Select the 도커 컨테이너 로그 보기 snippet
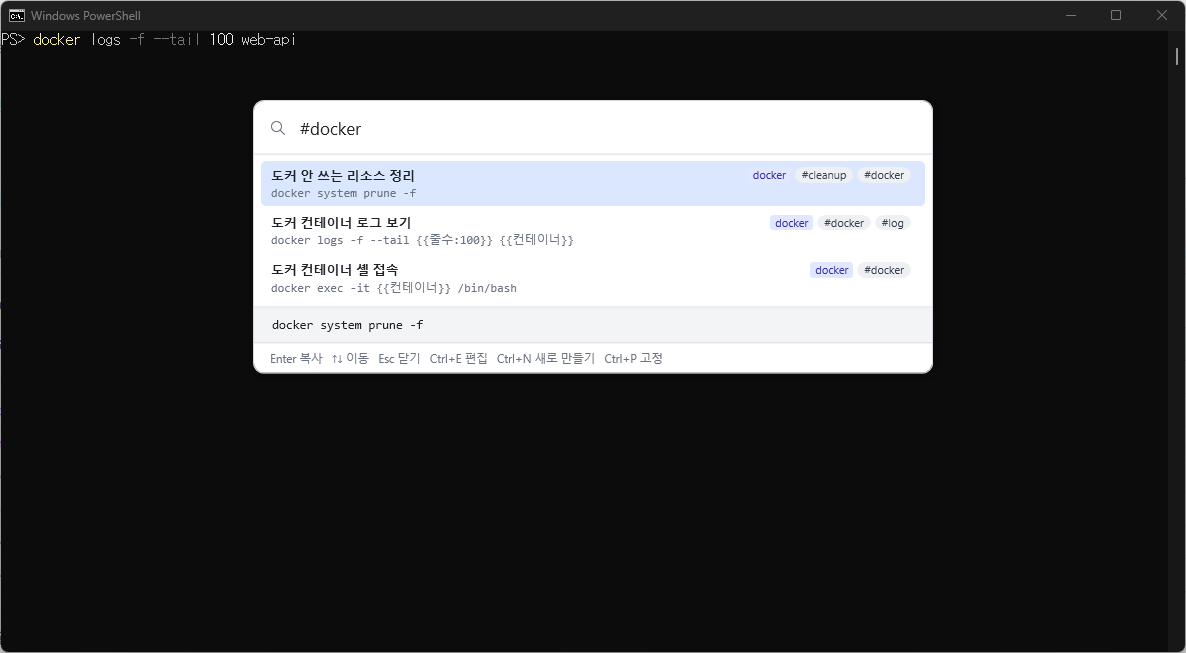The width and height of the screenshot is (1186, 653). [592, 231]
